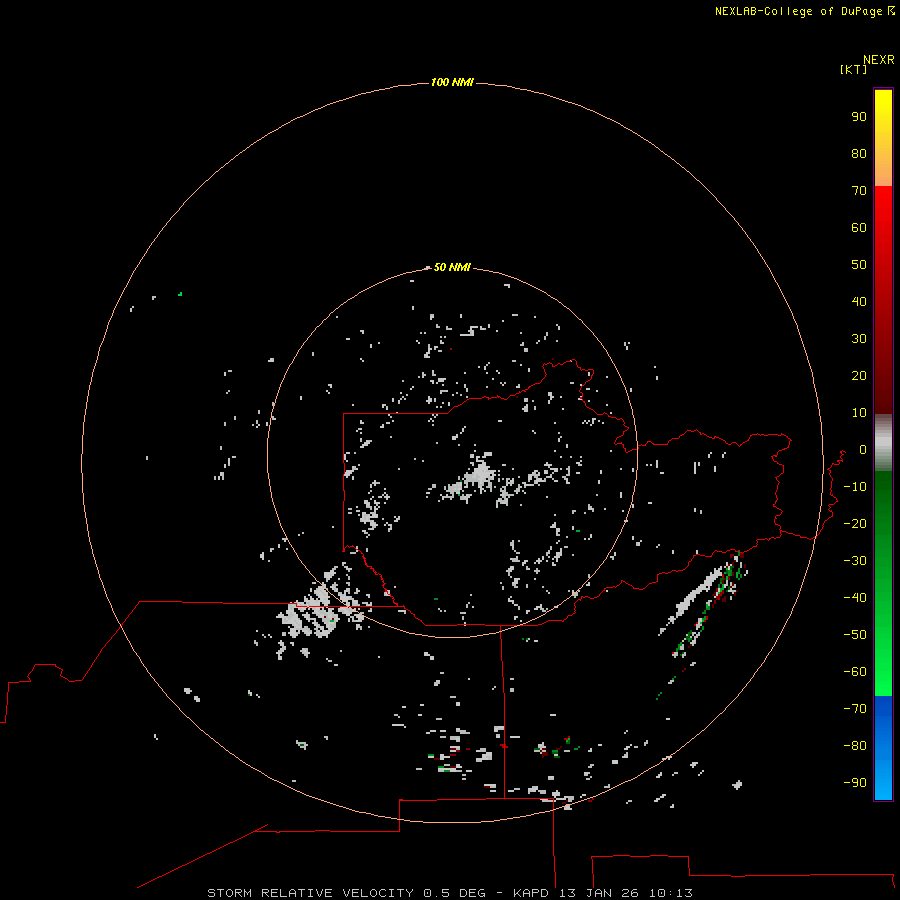The image size is (900, 900).
Task: Click the 20 value on velocity scale
Action: pyautogui.click(x=859, y=376)
